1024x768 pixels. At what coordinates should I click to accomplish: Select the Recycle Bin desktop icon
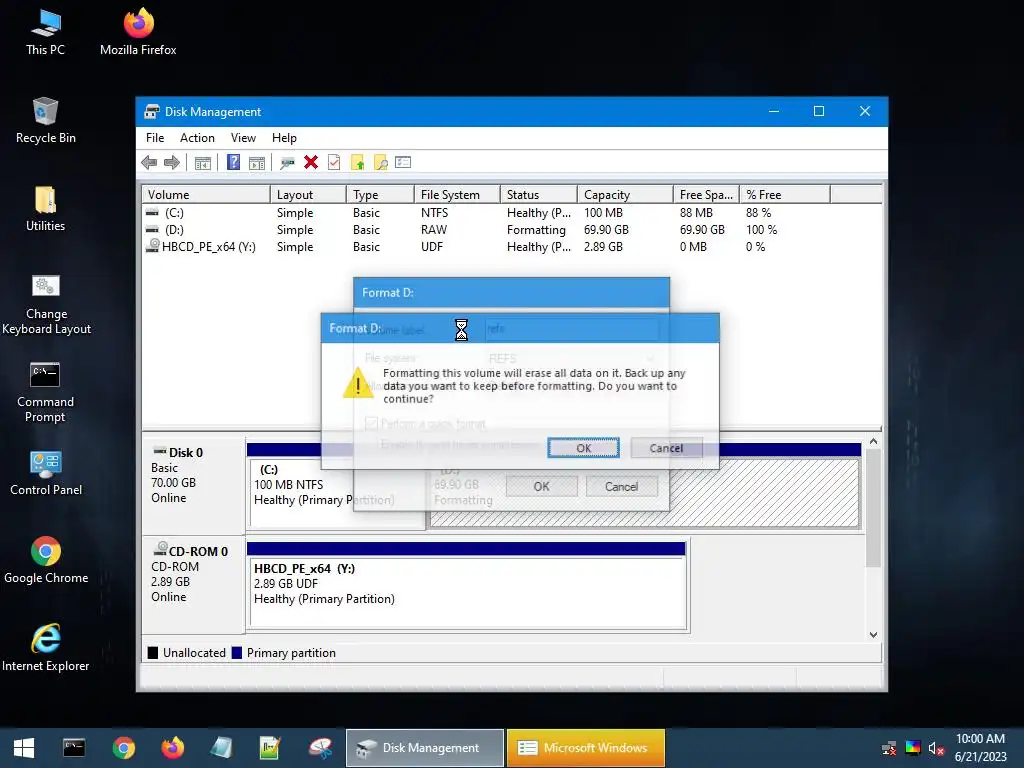coord(46,120)
